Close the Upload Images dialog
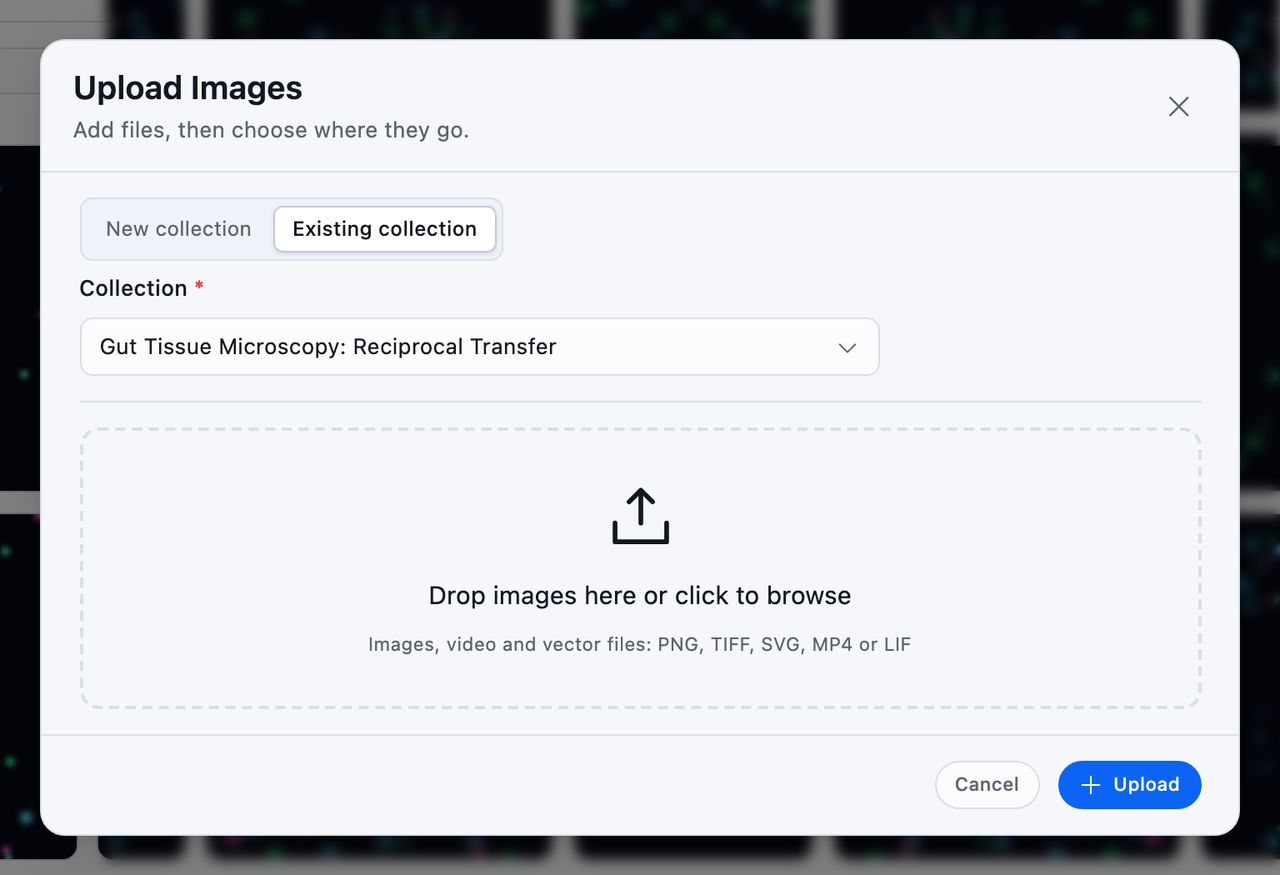The image size is (1280, 875). pyautogui.click(x=1179, y=107)
